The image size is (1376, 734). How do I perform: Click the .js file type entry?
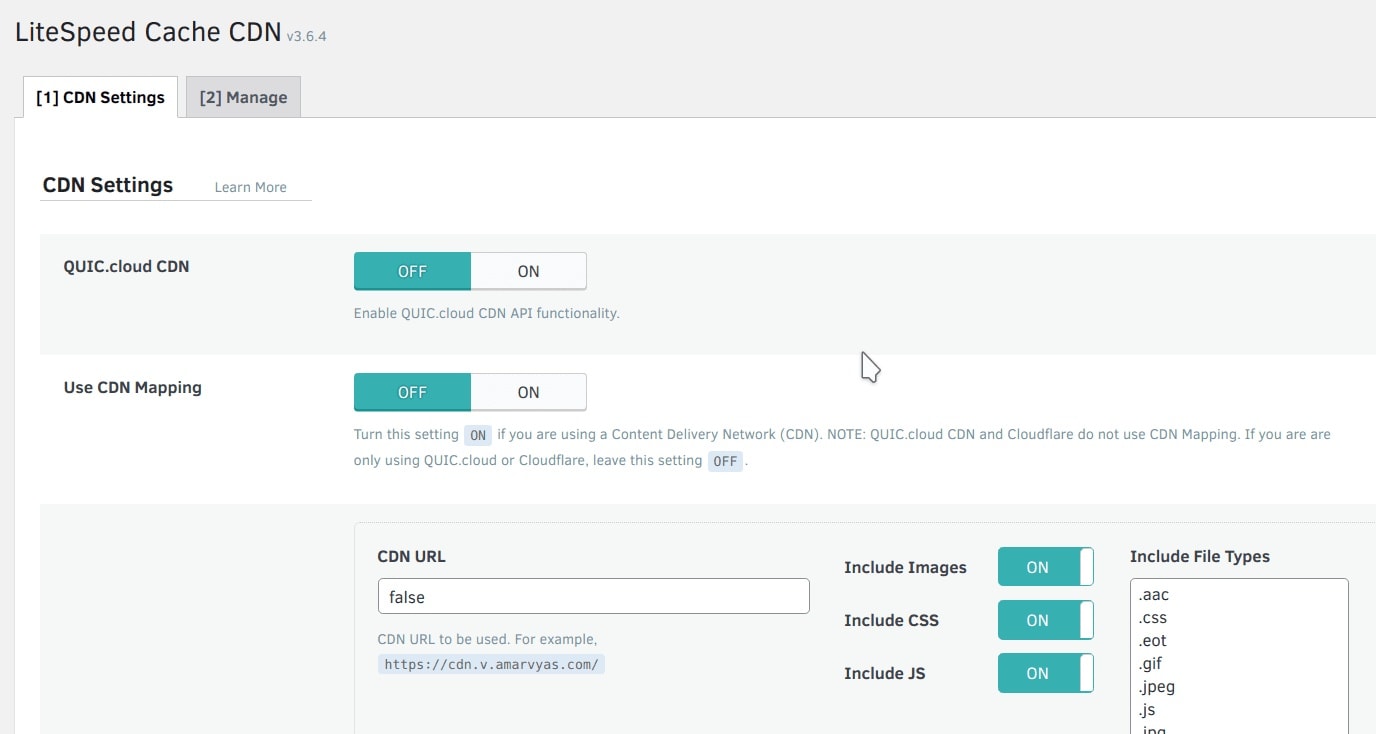1147,710
